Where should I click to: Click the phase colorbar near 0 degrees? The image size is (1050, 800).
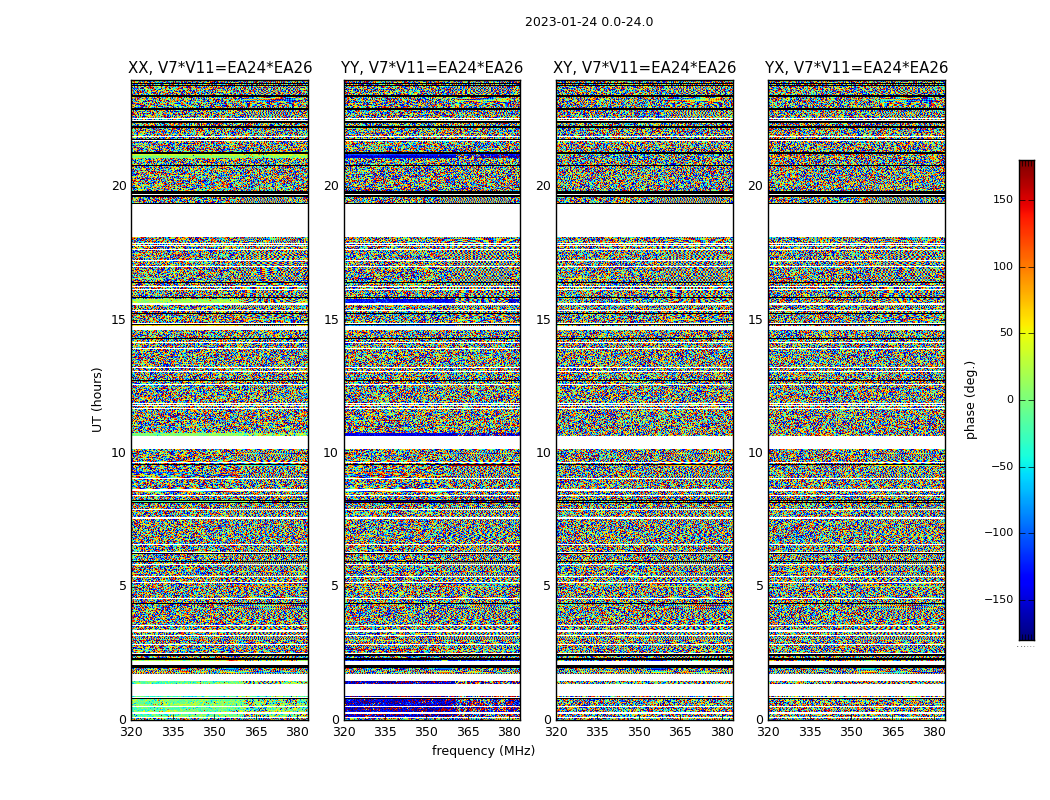click(x=1027, y=400)
